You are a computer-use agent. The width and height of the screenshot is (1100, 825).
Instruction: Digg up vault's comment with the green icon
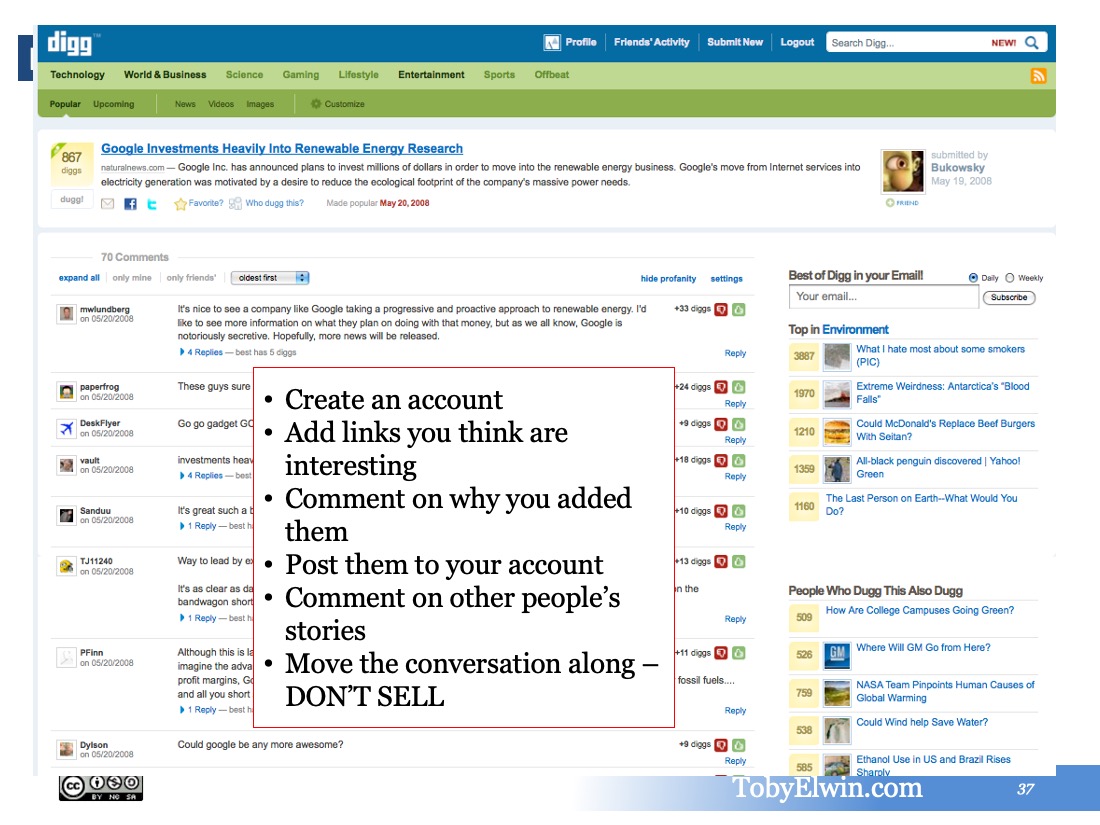pos(739,460)
